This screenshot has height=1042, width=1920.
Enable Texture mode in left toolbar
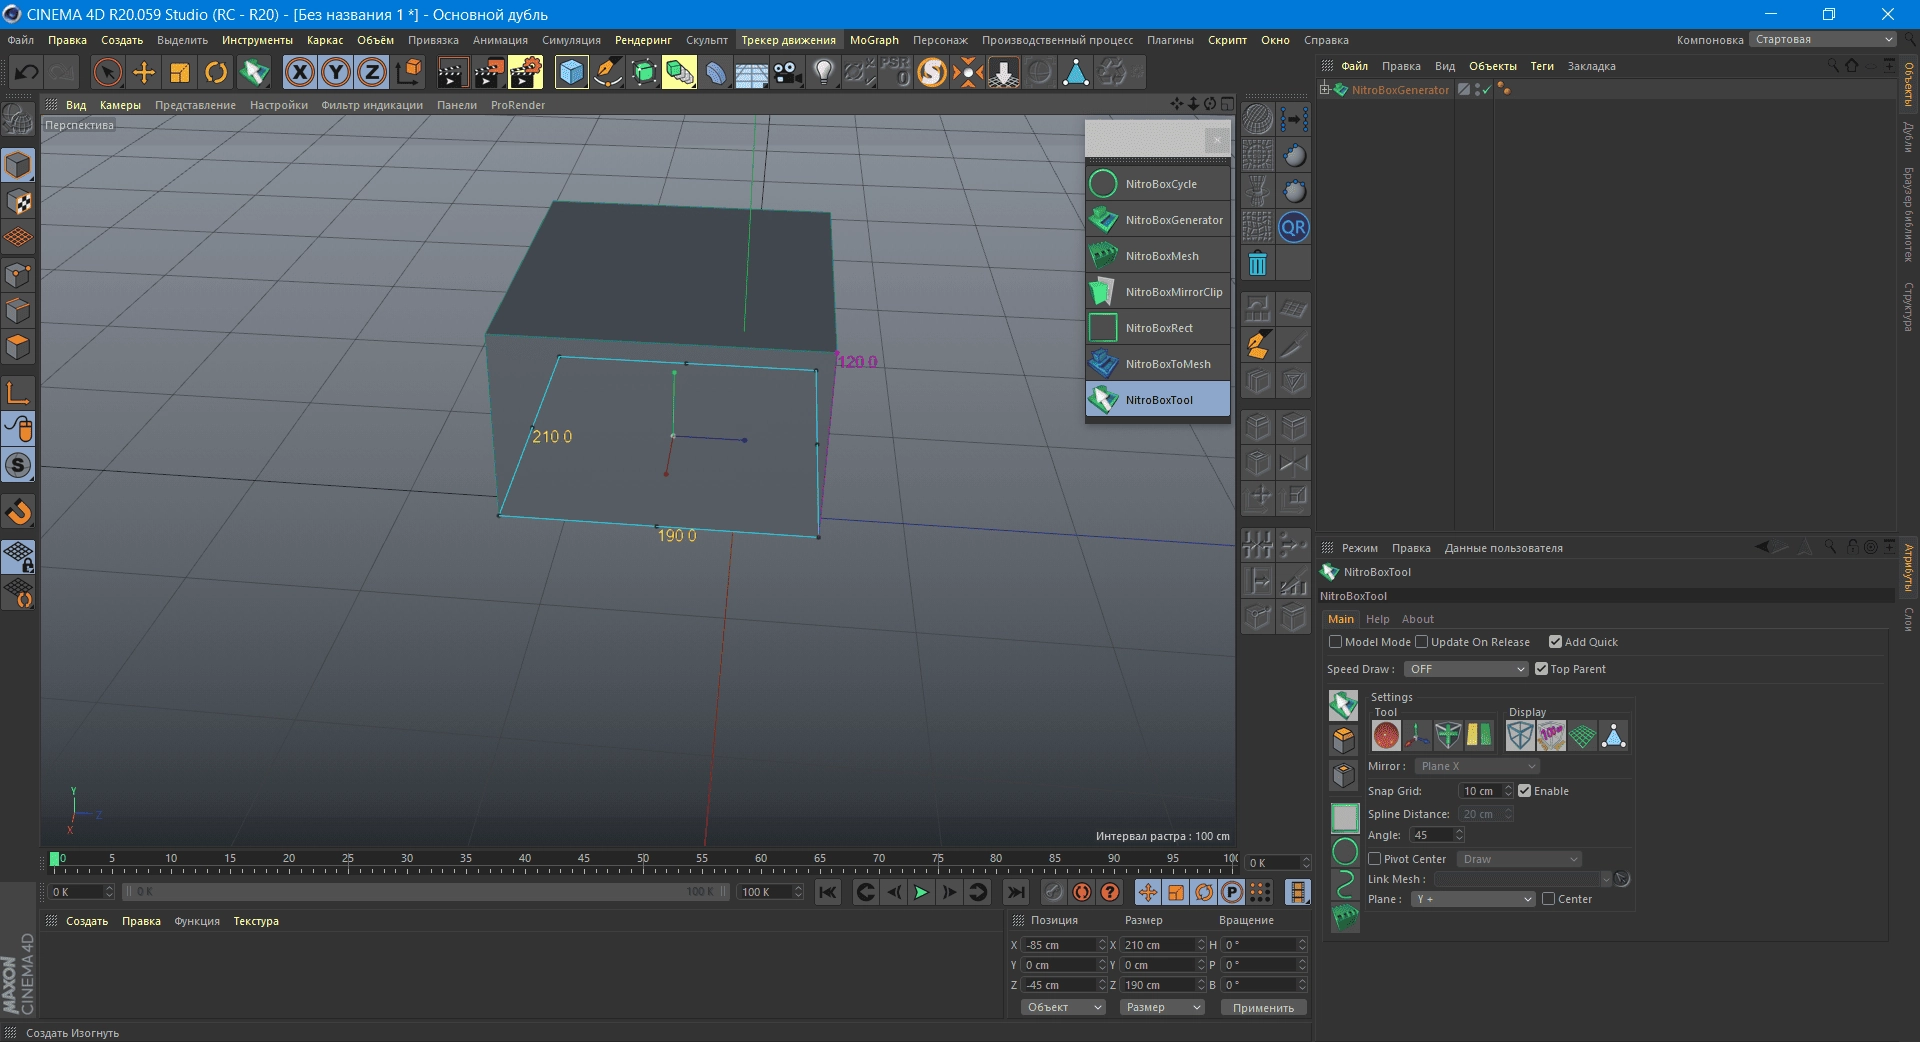[x=18, y=201]
